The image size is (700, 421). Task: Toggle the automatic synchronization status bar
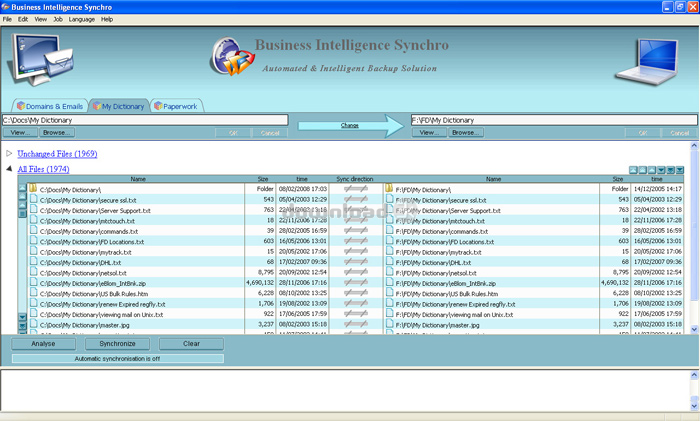coord(118,358)
